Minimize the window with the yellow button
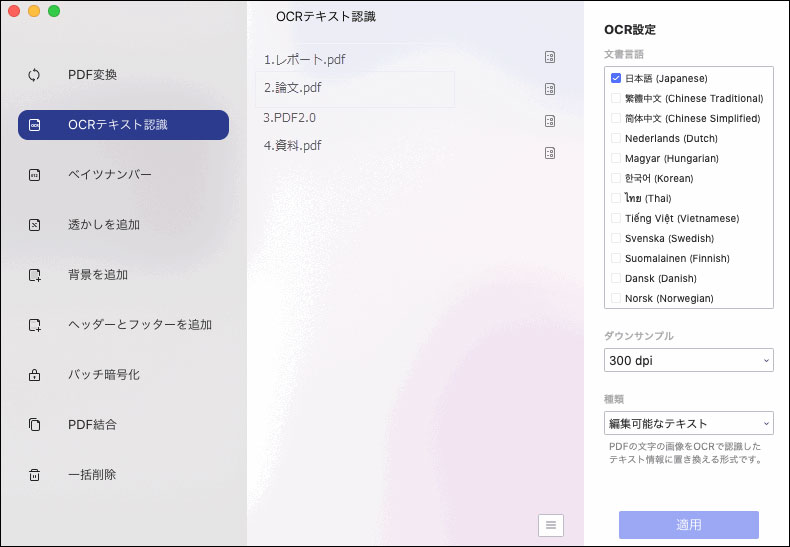 (34, 11)
